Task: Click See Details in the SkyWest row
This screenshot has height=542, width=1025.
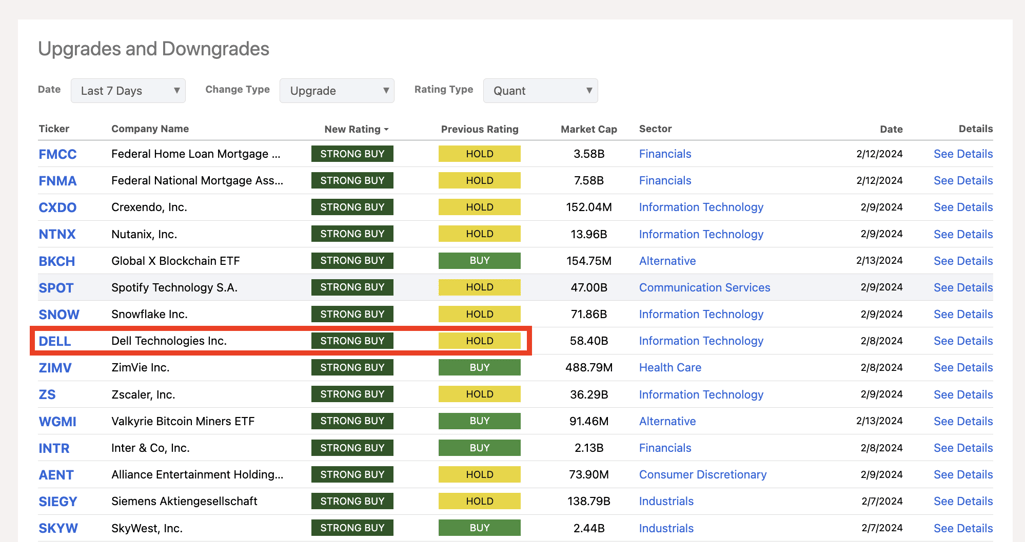Action: [962, 528]
